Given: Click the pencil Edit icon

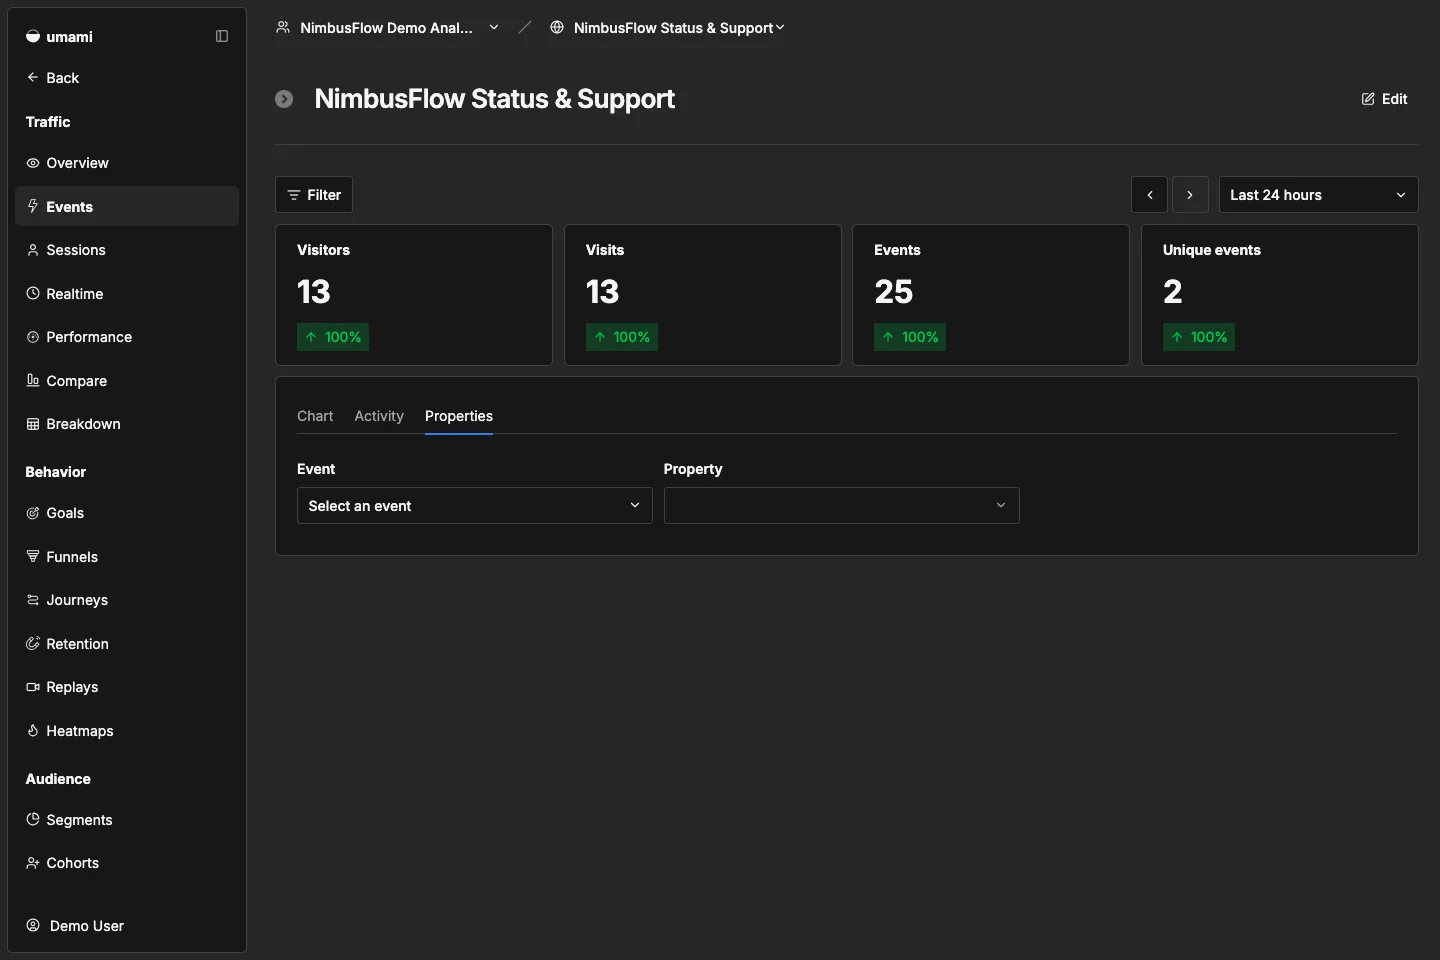Looking at the screenshot, I should 1368,99.
